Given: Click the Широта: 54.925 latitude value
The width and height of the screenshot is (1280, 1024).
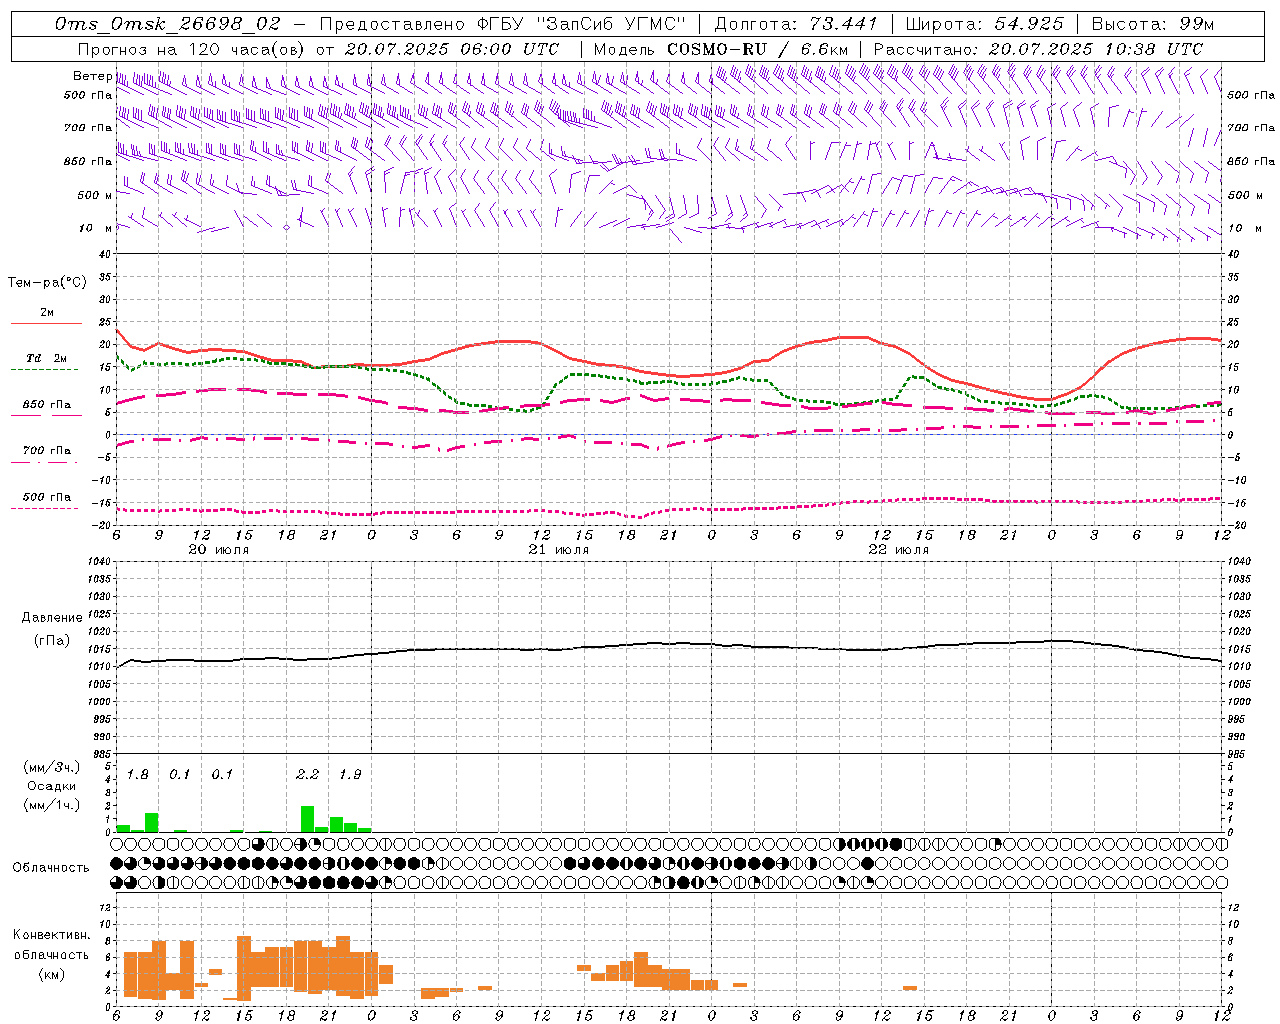Looking at the screenshot, I should (985, 24).
